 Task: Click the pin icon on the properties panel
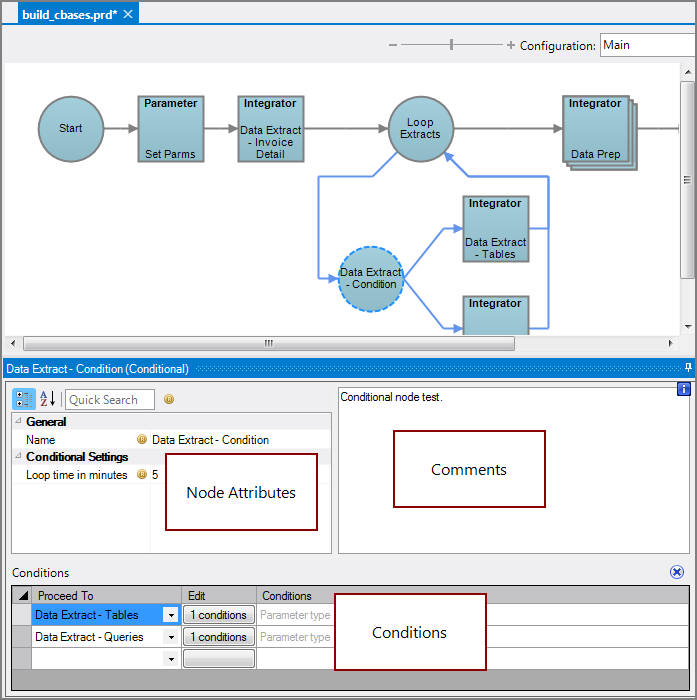[x=687, y=368]
